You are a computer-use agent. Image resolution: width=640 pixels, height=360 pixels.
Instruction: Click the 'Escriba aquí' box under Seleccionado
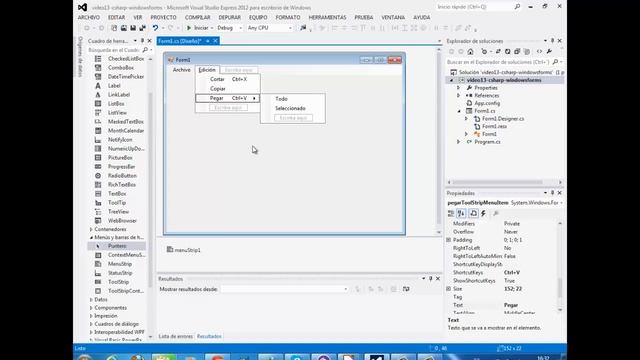click(293, 118)
